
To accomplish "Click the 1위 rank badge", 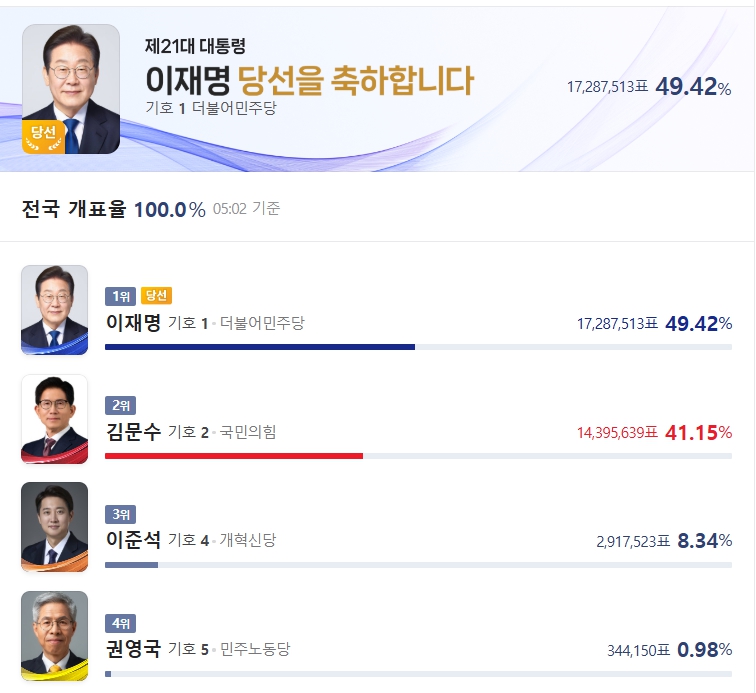I will [x=121, y=296].
